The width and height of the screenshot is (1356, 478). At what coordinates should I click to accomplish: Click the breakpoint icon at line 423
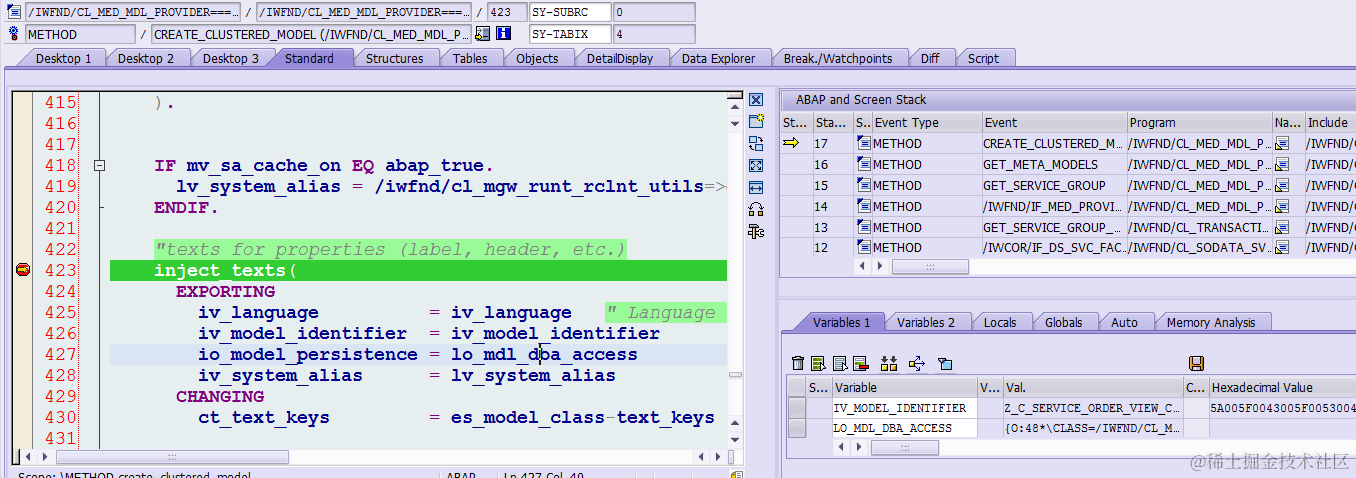[x=23, y=270]
